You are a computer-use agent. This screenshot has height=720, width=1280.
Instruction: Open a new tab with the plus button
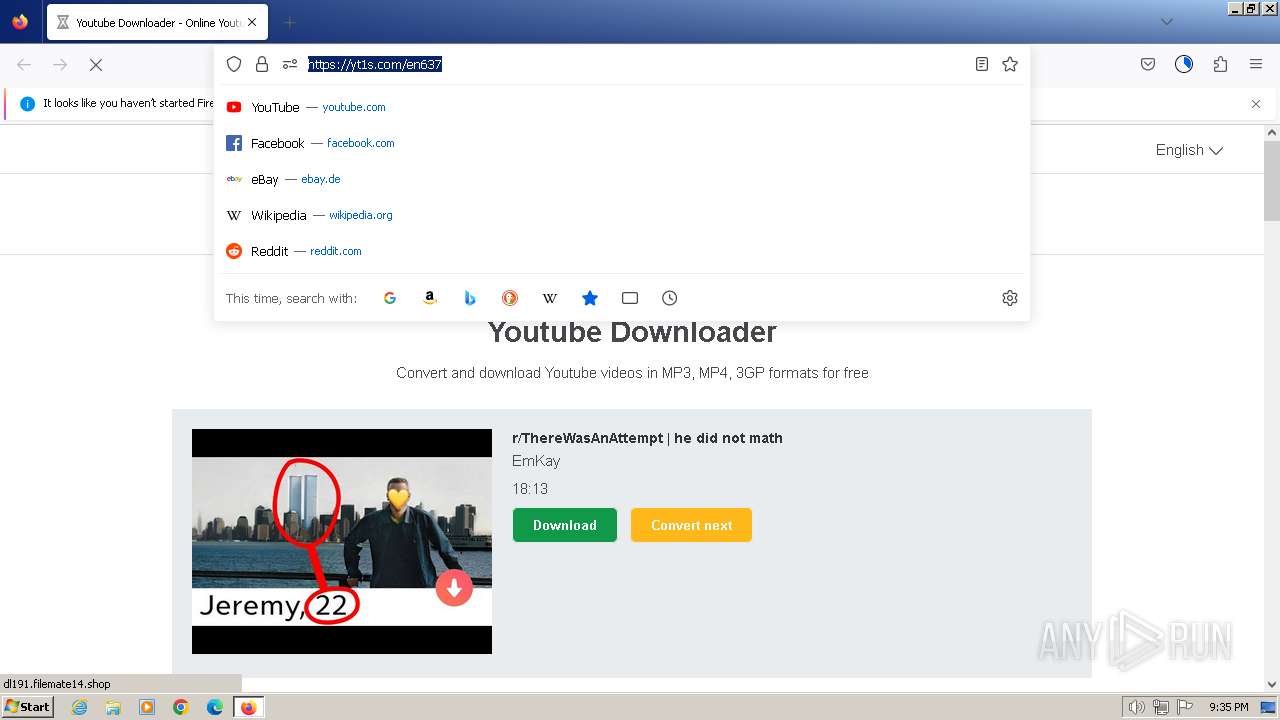(x=289, y=22)
